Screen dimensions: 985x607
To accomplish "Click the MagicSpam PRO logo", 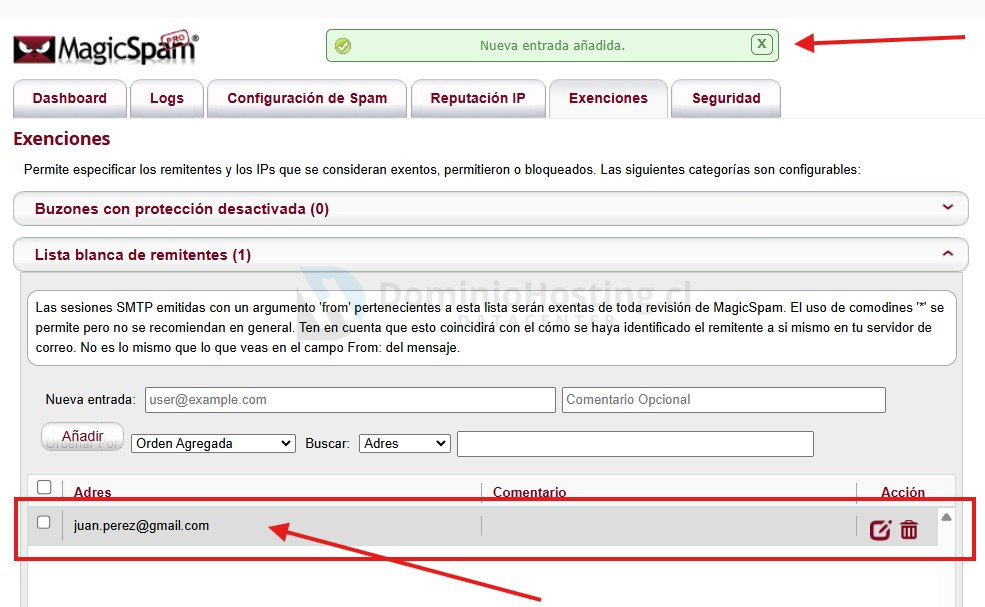I will coord(106,48).
